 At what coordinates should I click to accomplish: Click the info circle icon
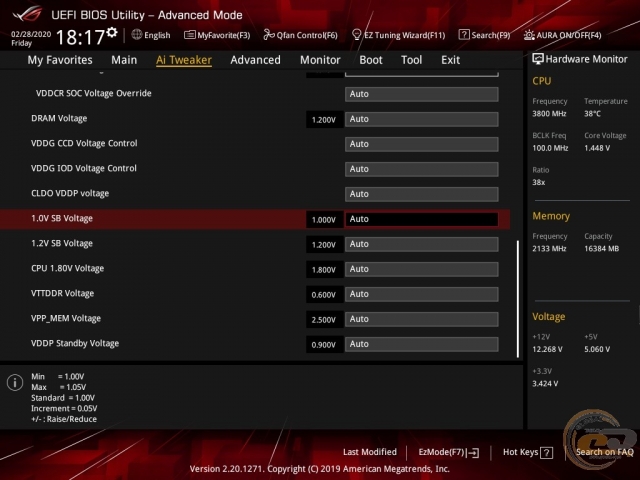point(15,382)
